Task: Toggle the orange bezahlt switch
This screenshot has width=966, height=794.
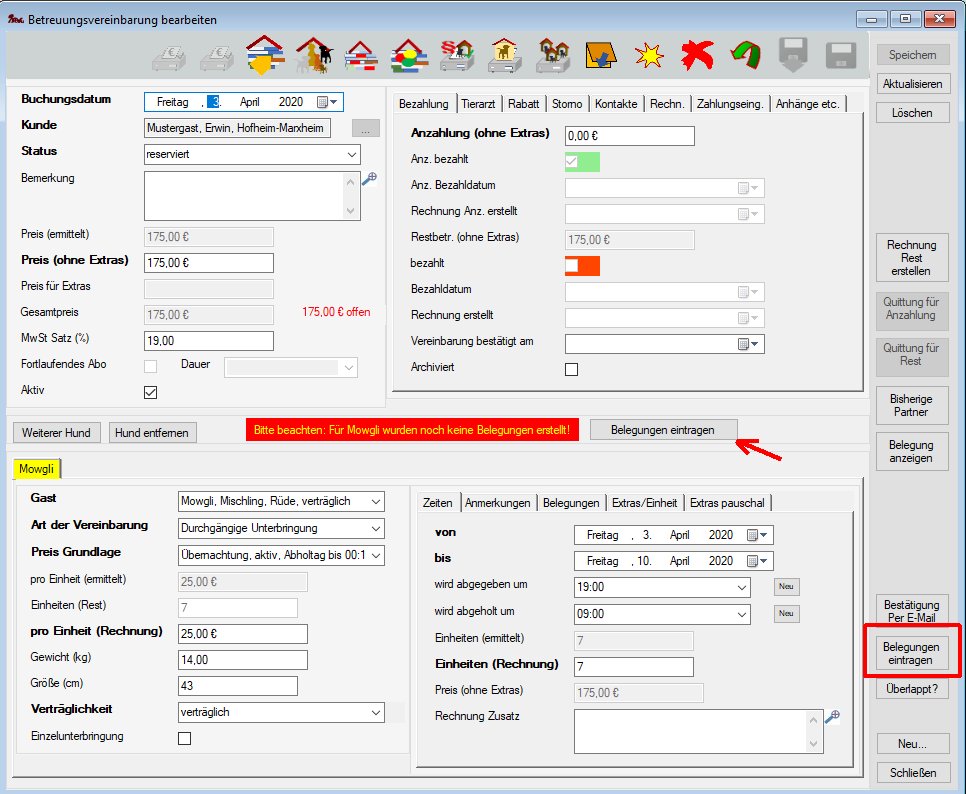Action: coord(582,265)
